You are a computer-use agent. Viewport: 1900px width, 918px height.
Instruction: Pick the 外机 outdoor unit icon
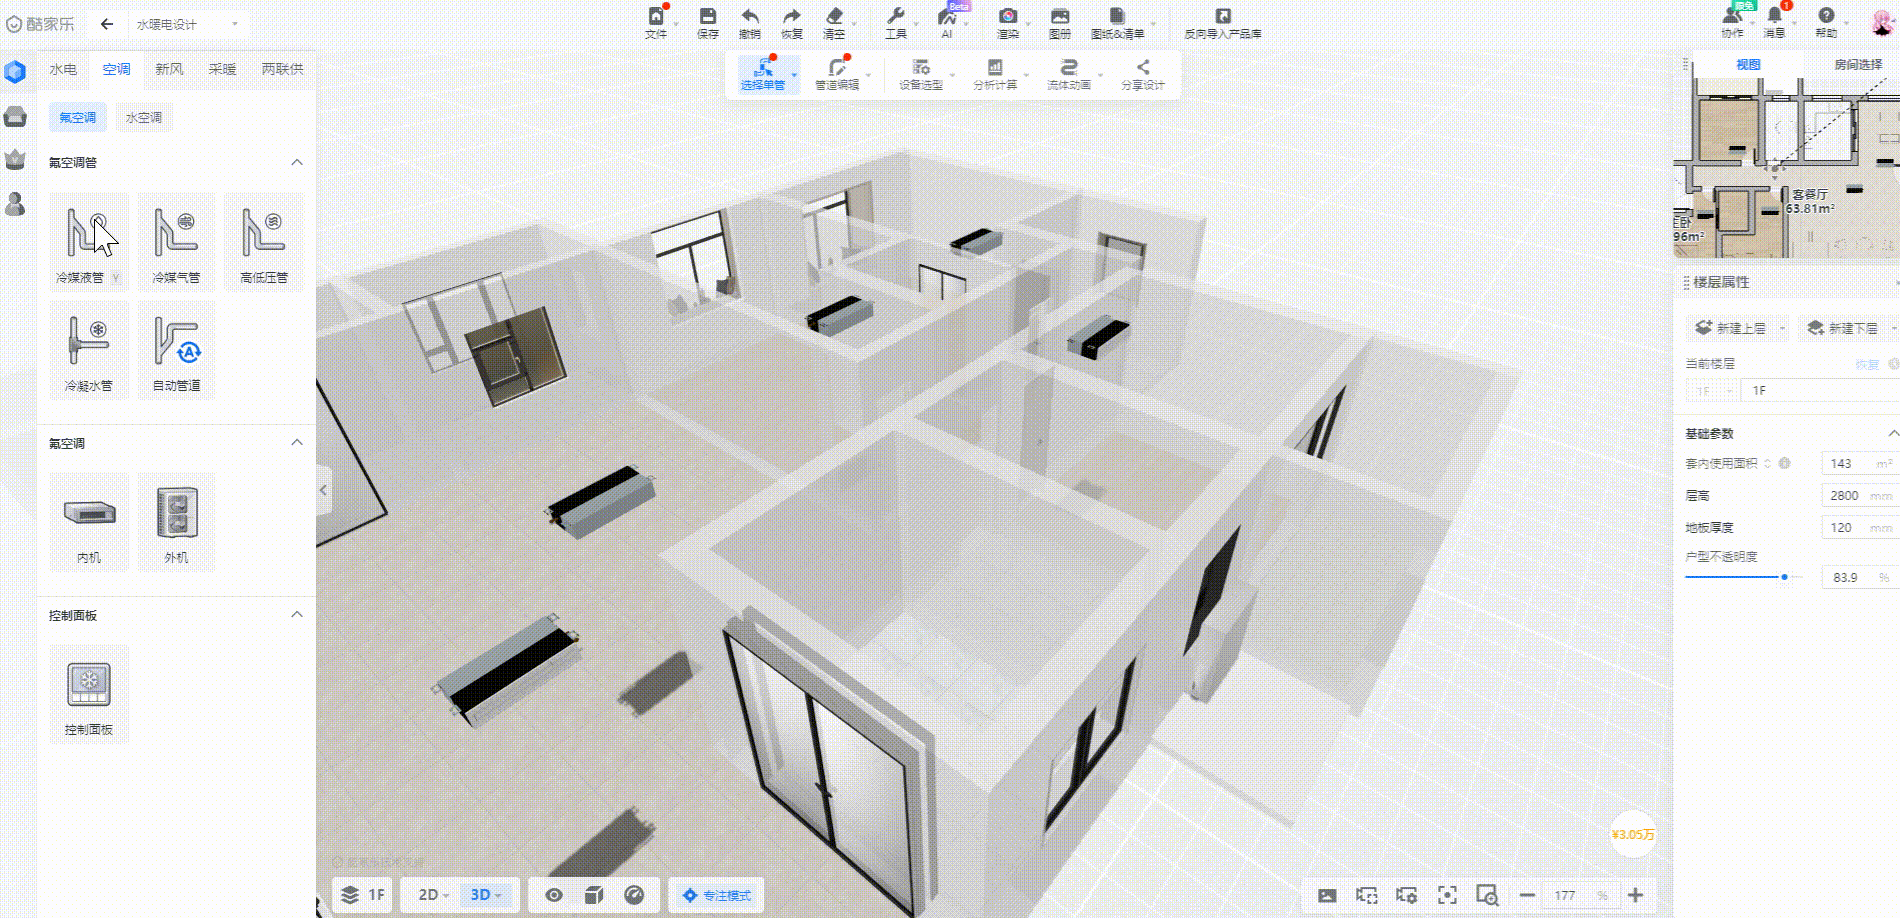click(x=176, y=520)
